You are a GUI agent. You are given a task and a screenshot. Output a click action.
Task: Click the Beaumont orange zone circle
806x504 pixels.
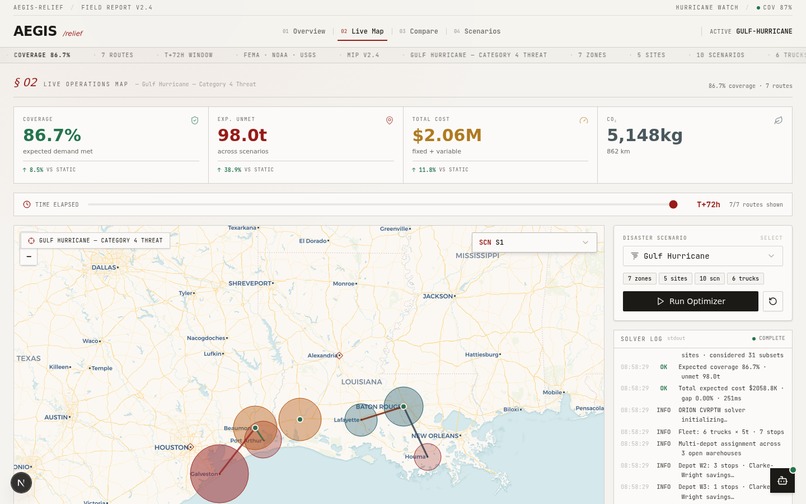[255, 427]
